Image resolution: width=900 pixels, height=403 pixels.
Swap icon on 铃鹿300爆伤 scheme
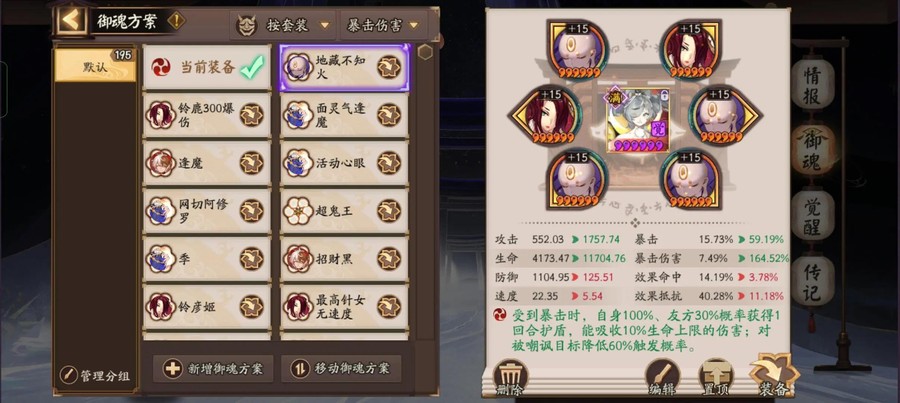[251, 115]
